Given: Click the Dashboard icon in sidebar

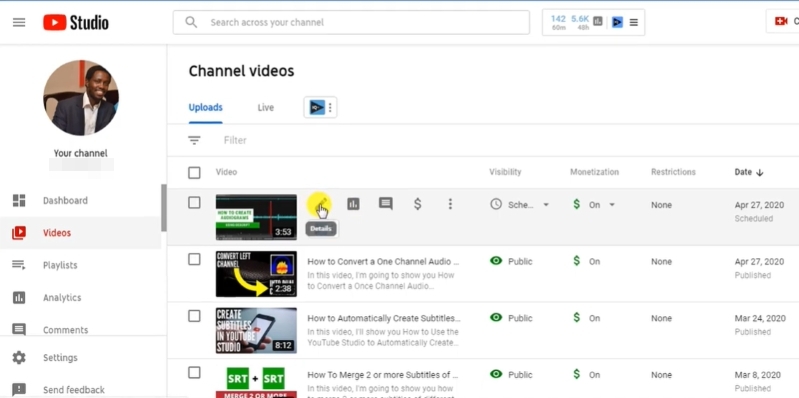Looking at the screenshot, I should click(19, 200).
